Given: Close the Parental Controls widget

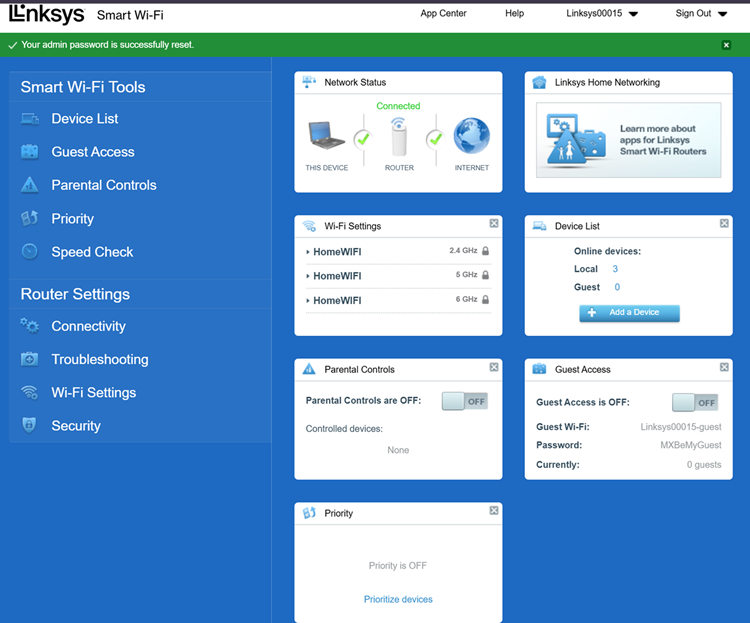Looking at the screenshot, I should [494, 367].
